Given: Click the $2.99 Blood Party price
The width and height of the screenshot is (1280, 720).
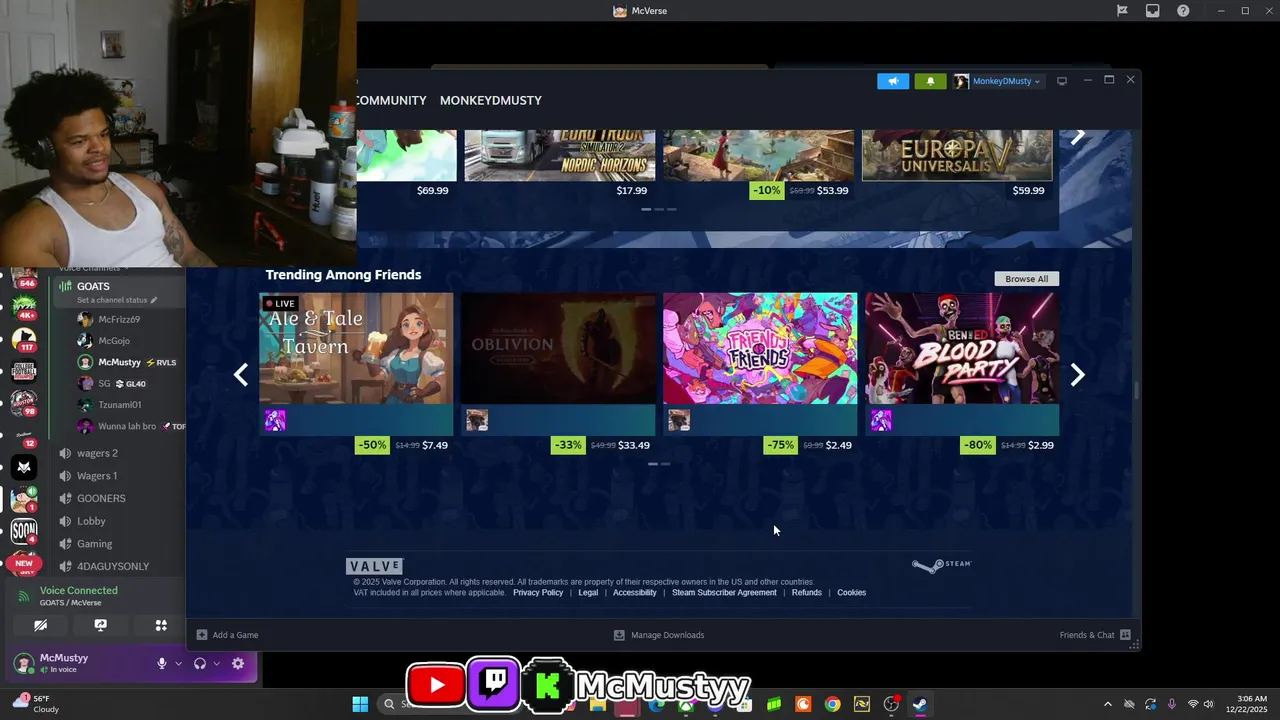Looking at the screenshot, I should pyautogui.click(x=1041, y=445).
